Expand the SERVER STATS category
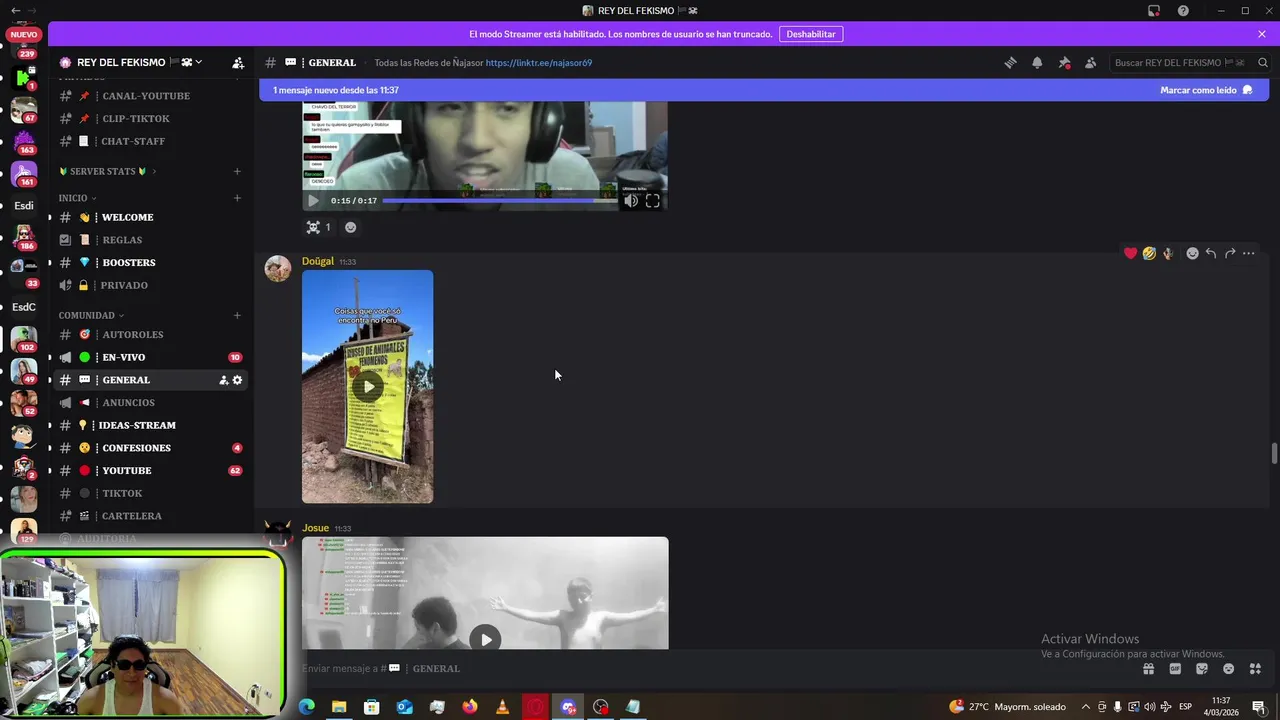Screen dimensions: 1280x720 coord(107,171)
